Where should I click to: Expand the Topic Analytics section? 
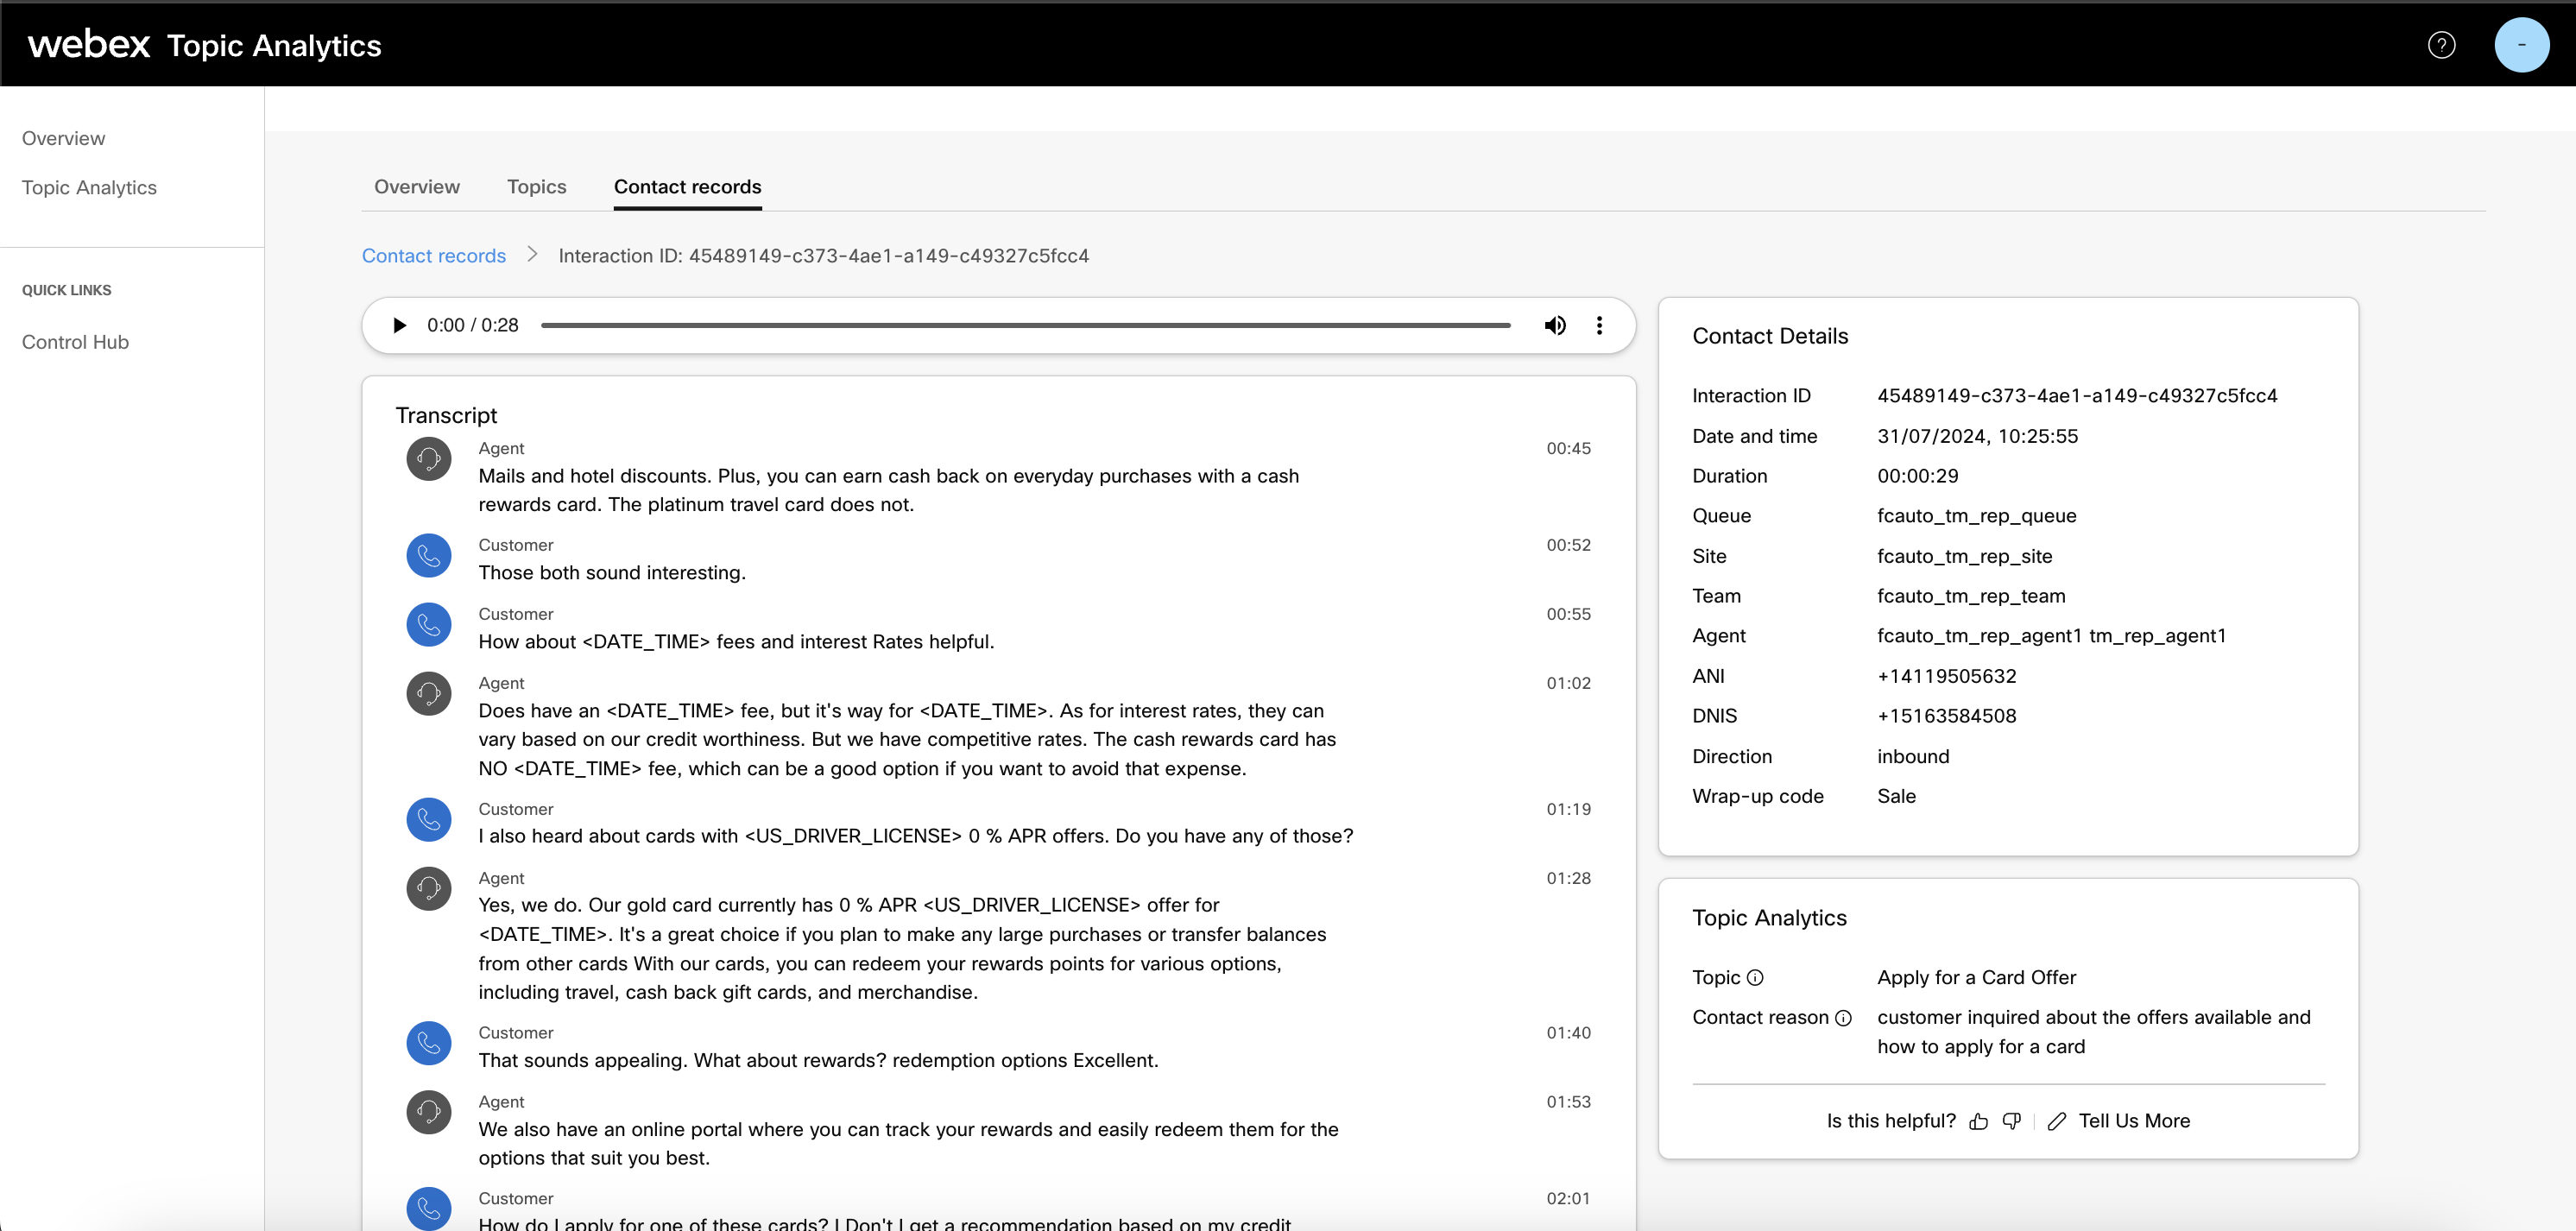(1772, 917)
